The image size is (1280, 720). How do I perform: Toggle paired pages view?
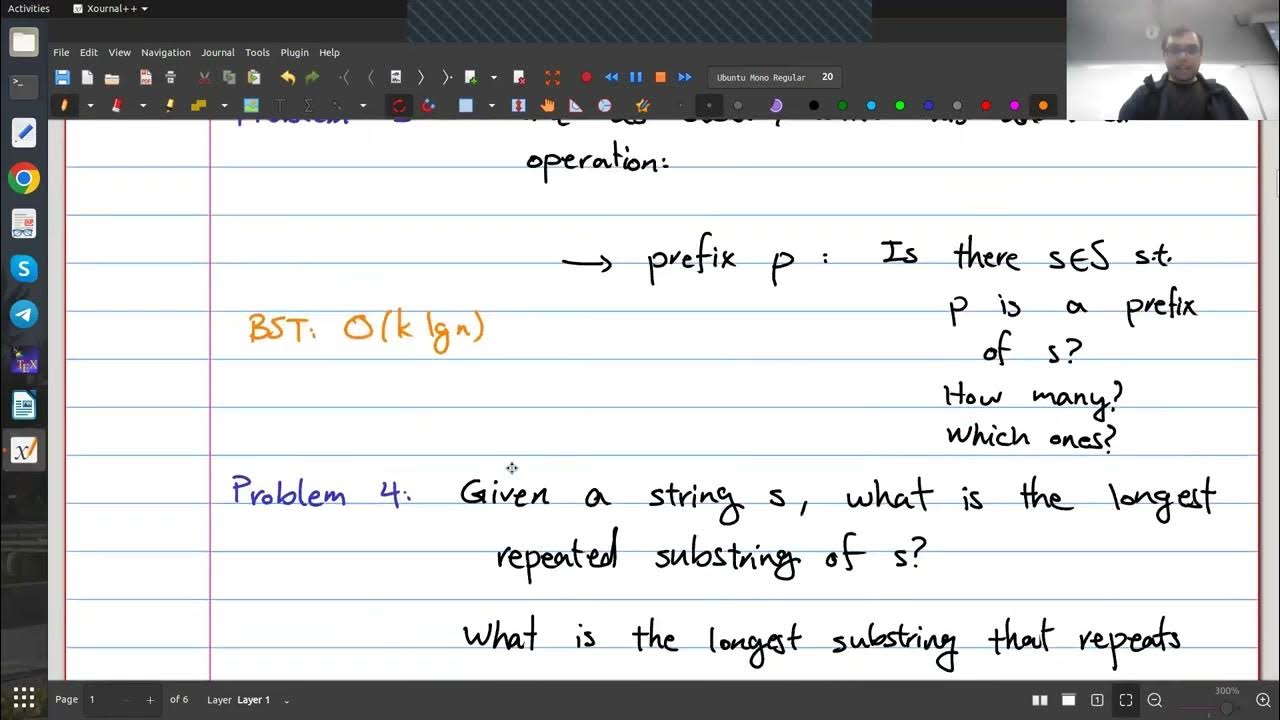[x=1040, y=700]
